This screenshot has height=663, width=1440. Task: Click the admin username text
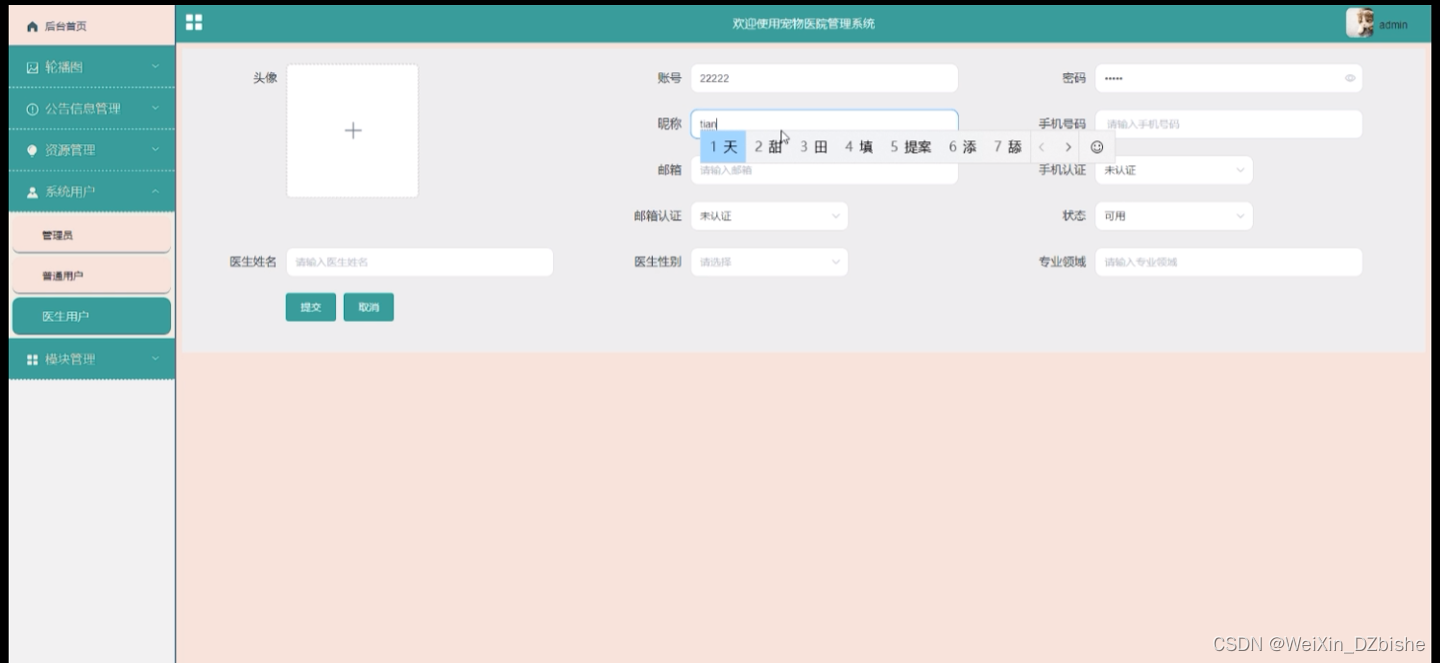click(1393, 25)
